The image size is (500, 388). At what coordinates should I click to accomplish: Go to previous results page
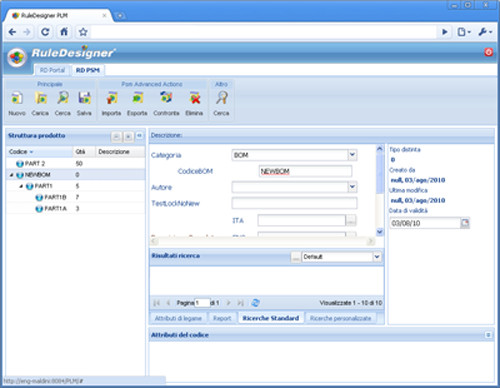coord(168,303)
